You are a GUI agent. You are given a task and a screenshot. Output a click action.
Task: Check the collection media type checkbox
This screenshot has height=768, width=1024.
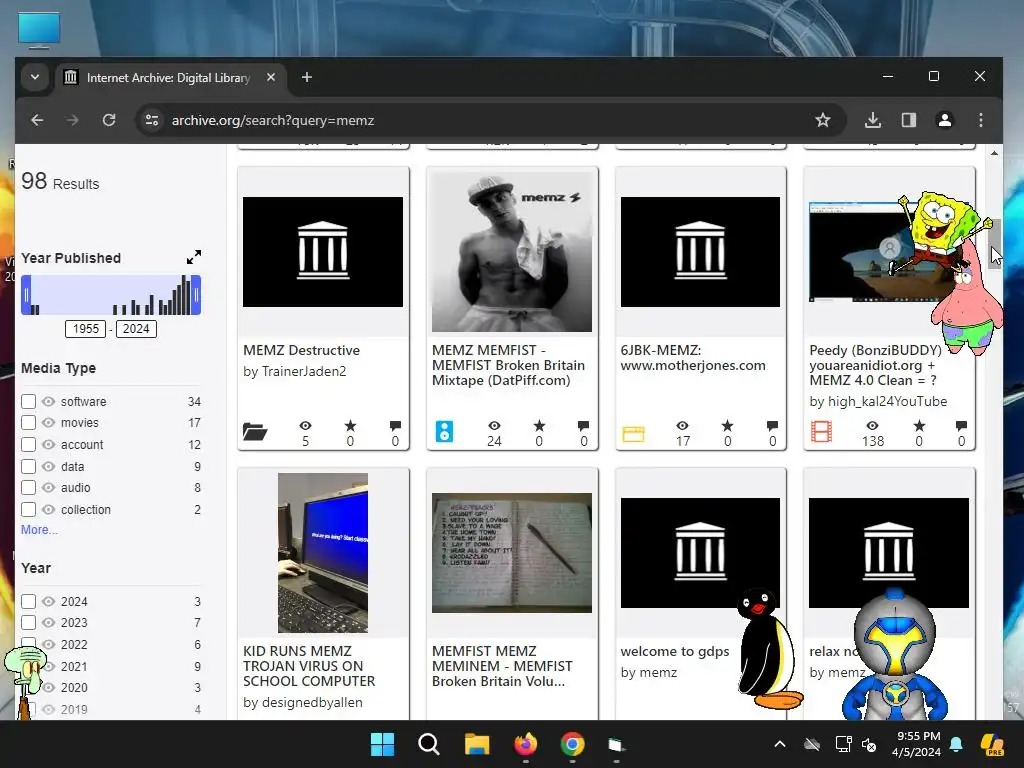point(28,509)
